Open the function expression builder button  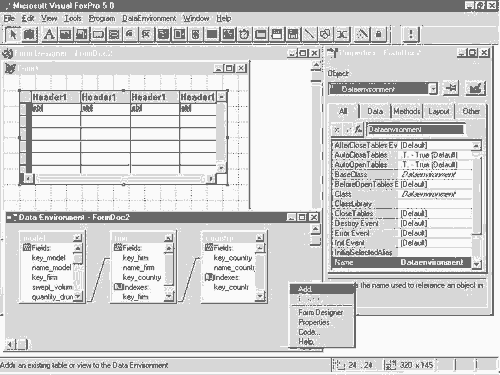click(x=358, y=129)
